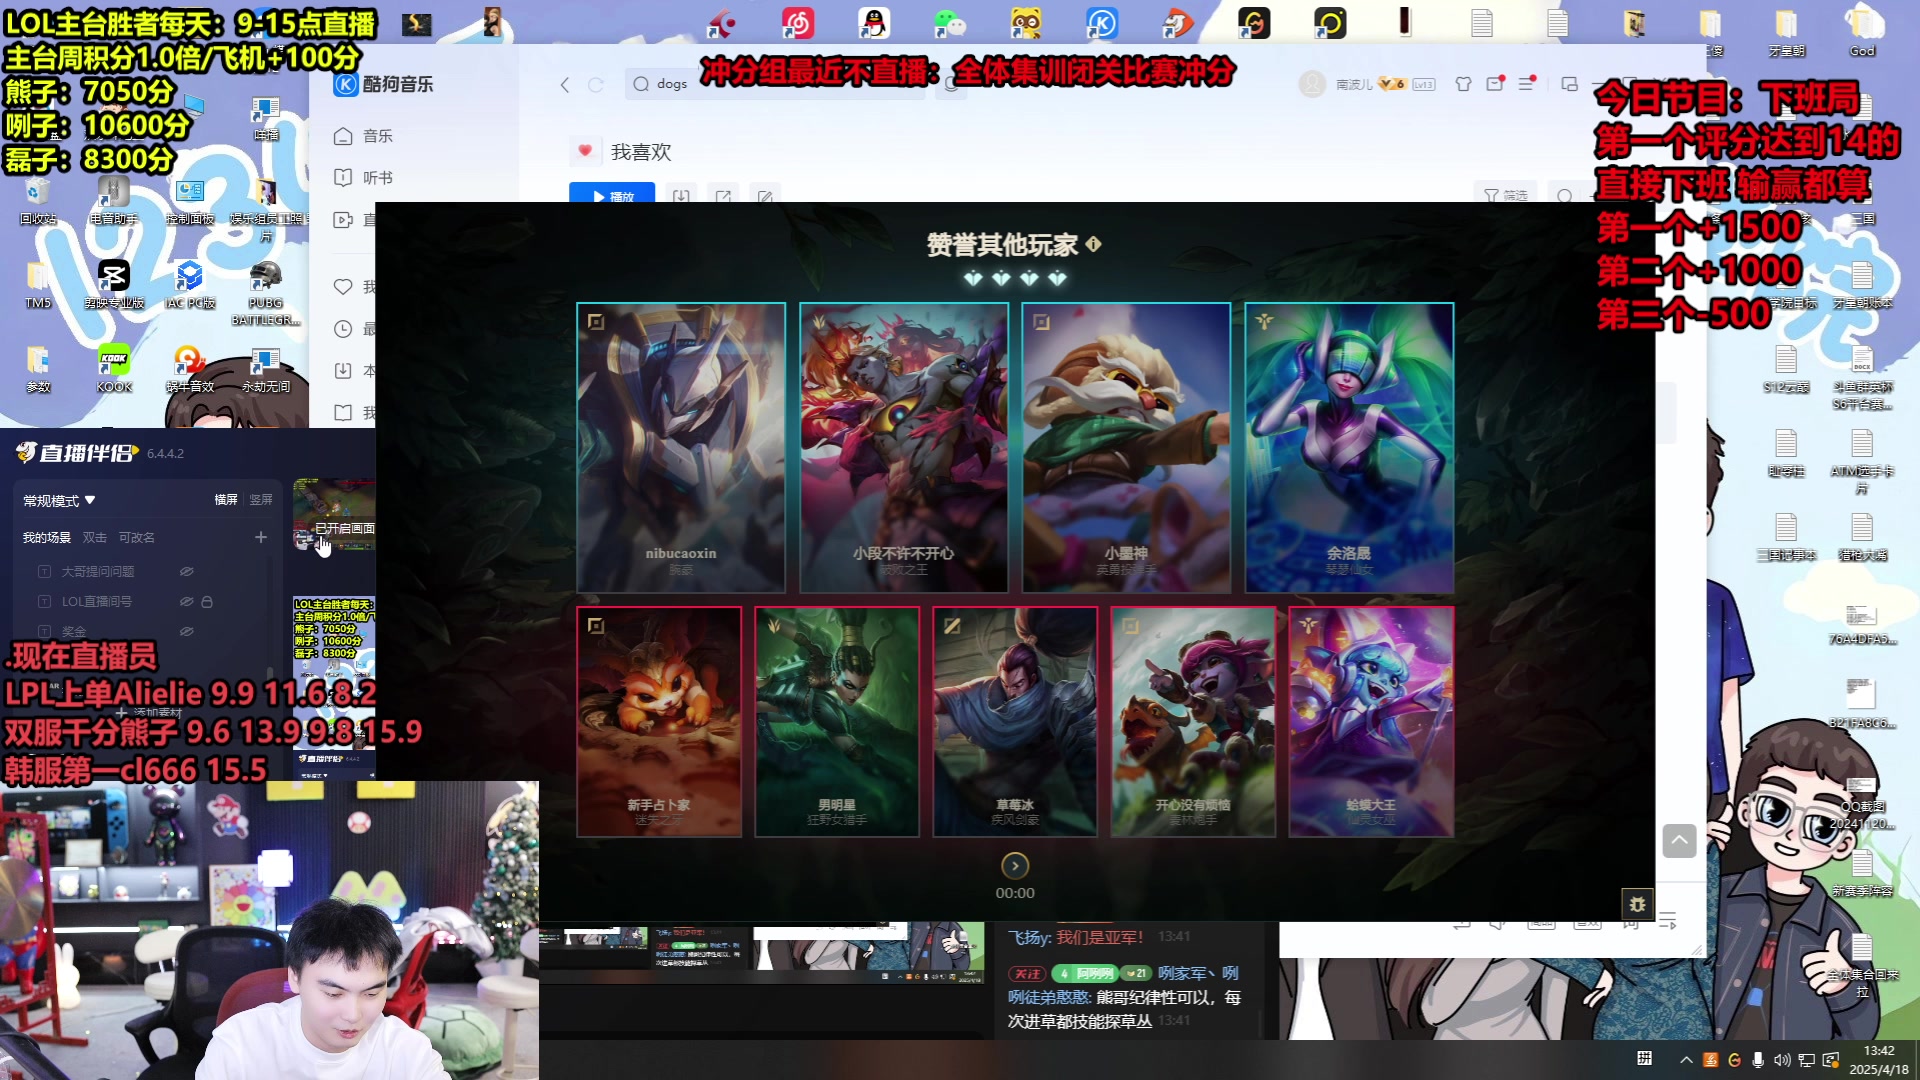This screenshot has height=1080, width=1920.
Task: Click the blue 播放 play button
Action: (x=612, y=194)
